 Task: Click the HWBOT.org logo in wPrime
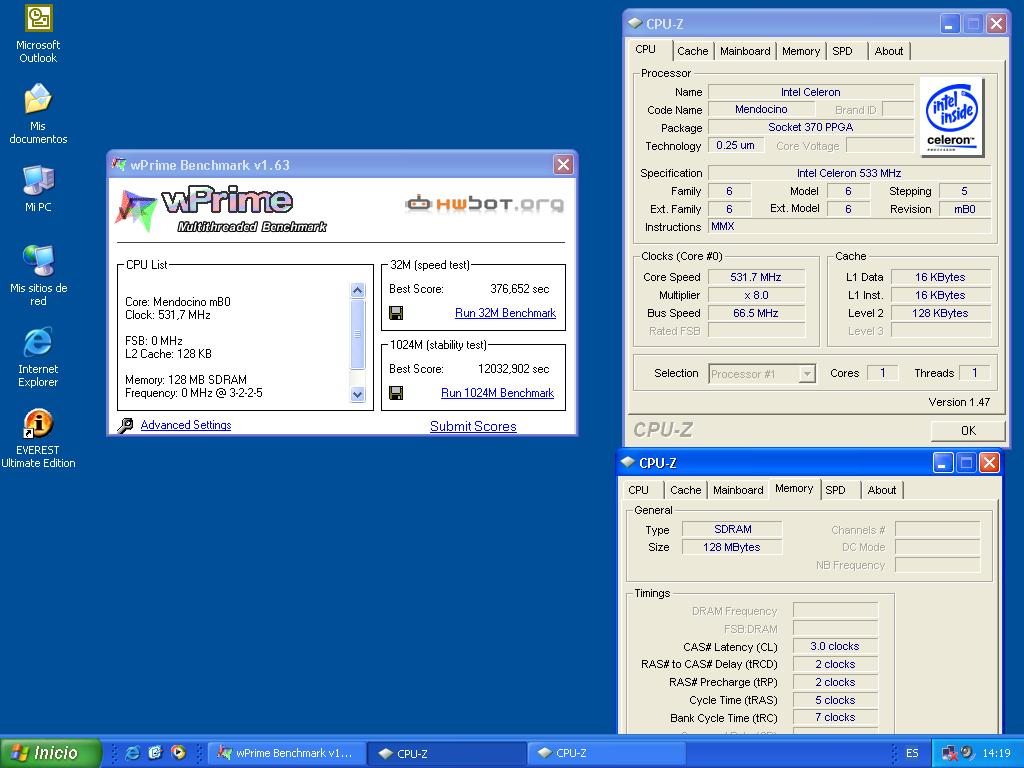pos(484,204)
